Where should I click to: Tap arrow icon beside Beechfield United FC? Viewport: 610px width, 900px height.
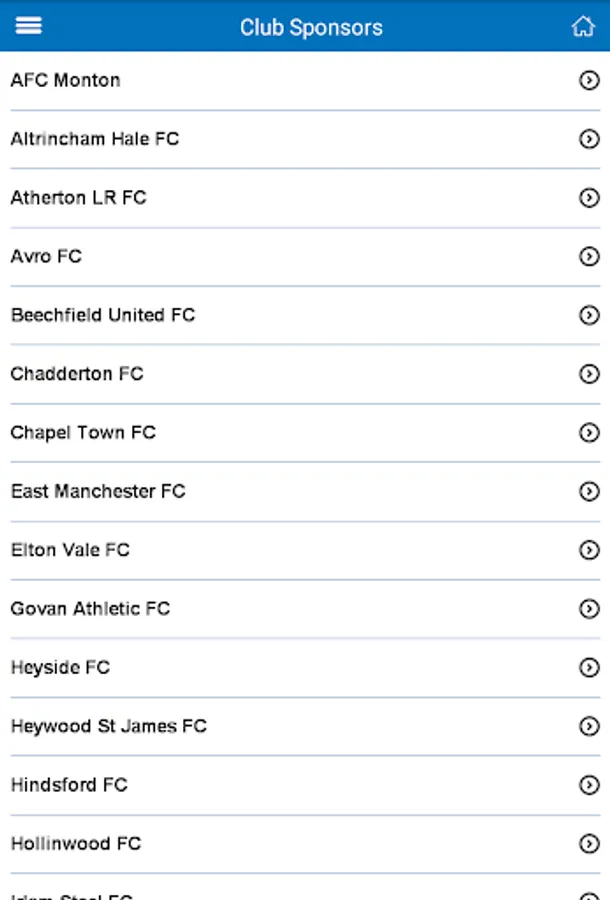[589, 316]
